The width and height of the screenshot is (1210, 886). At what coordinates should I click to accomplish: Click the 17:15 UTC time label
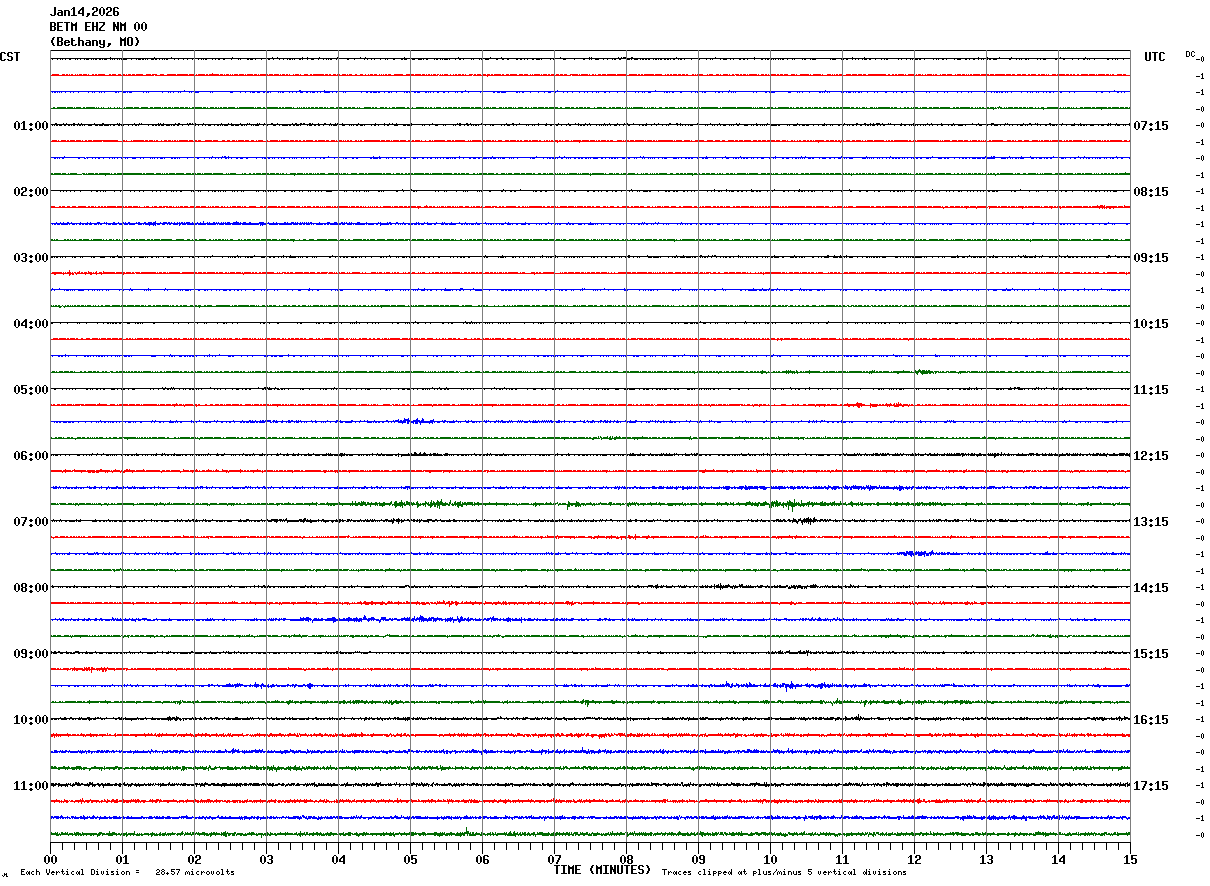click(1150, 786)
